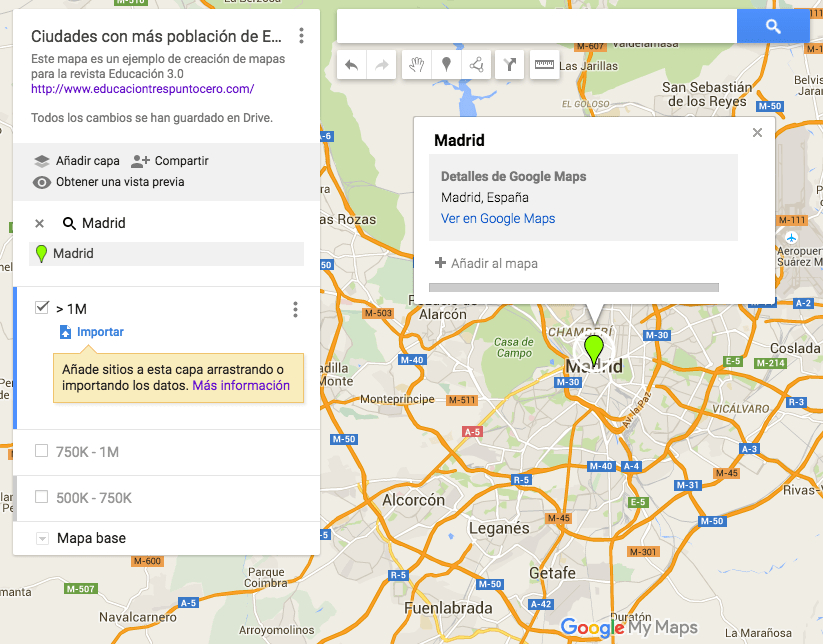The height and width of the screenshot is (644, 823).
Task: Click the redo arrow in toolbar
Action: (382, 65)
